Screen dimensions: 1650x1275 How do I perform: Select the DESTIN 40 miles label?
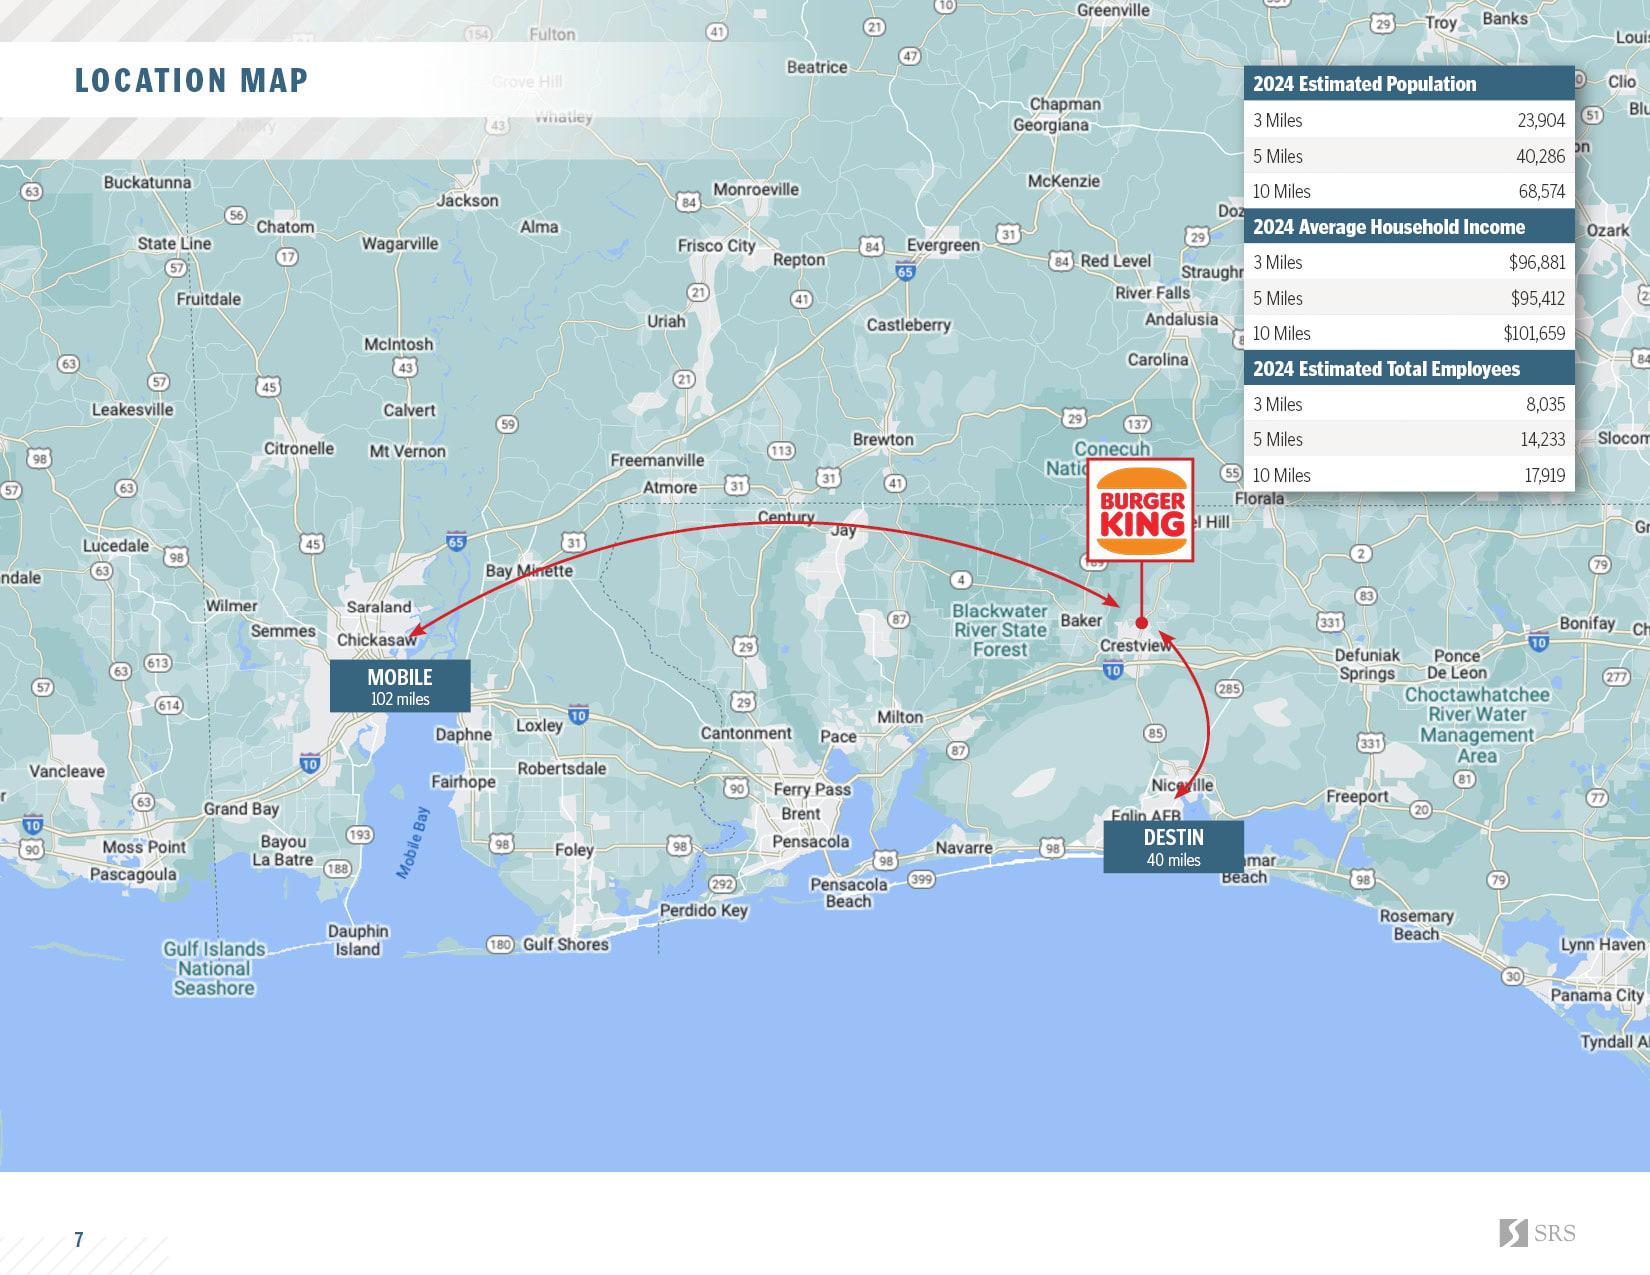point(1173,847)
